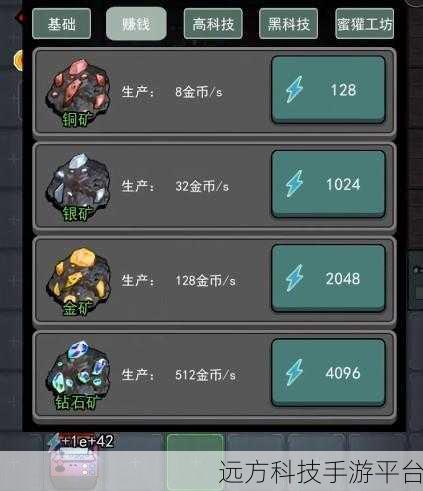Click the lightning bolt icon beside 4096
Screen dimensions: 423x491
[x=295, y=373]
